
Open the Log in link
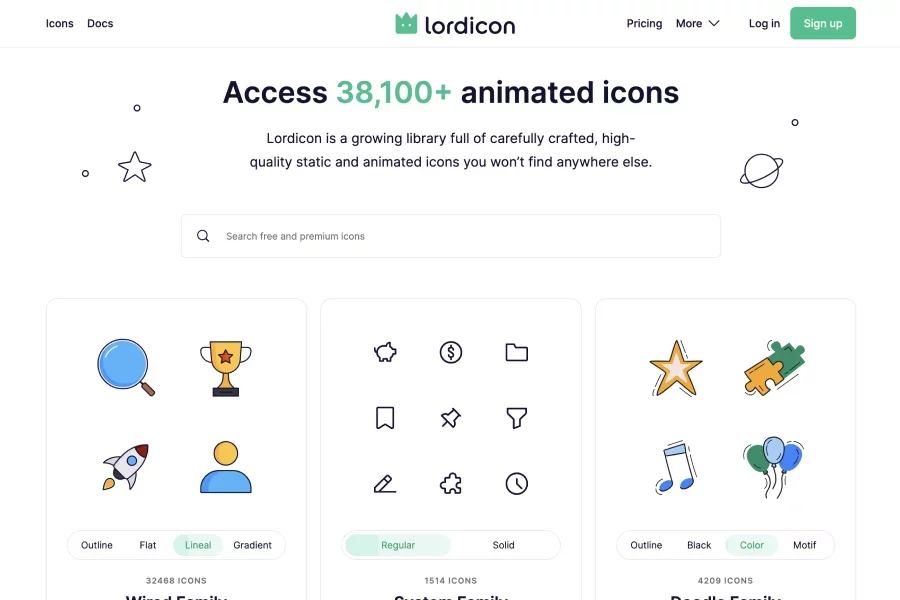(x=764, y=24)
